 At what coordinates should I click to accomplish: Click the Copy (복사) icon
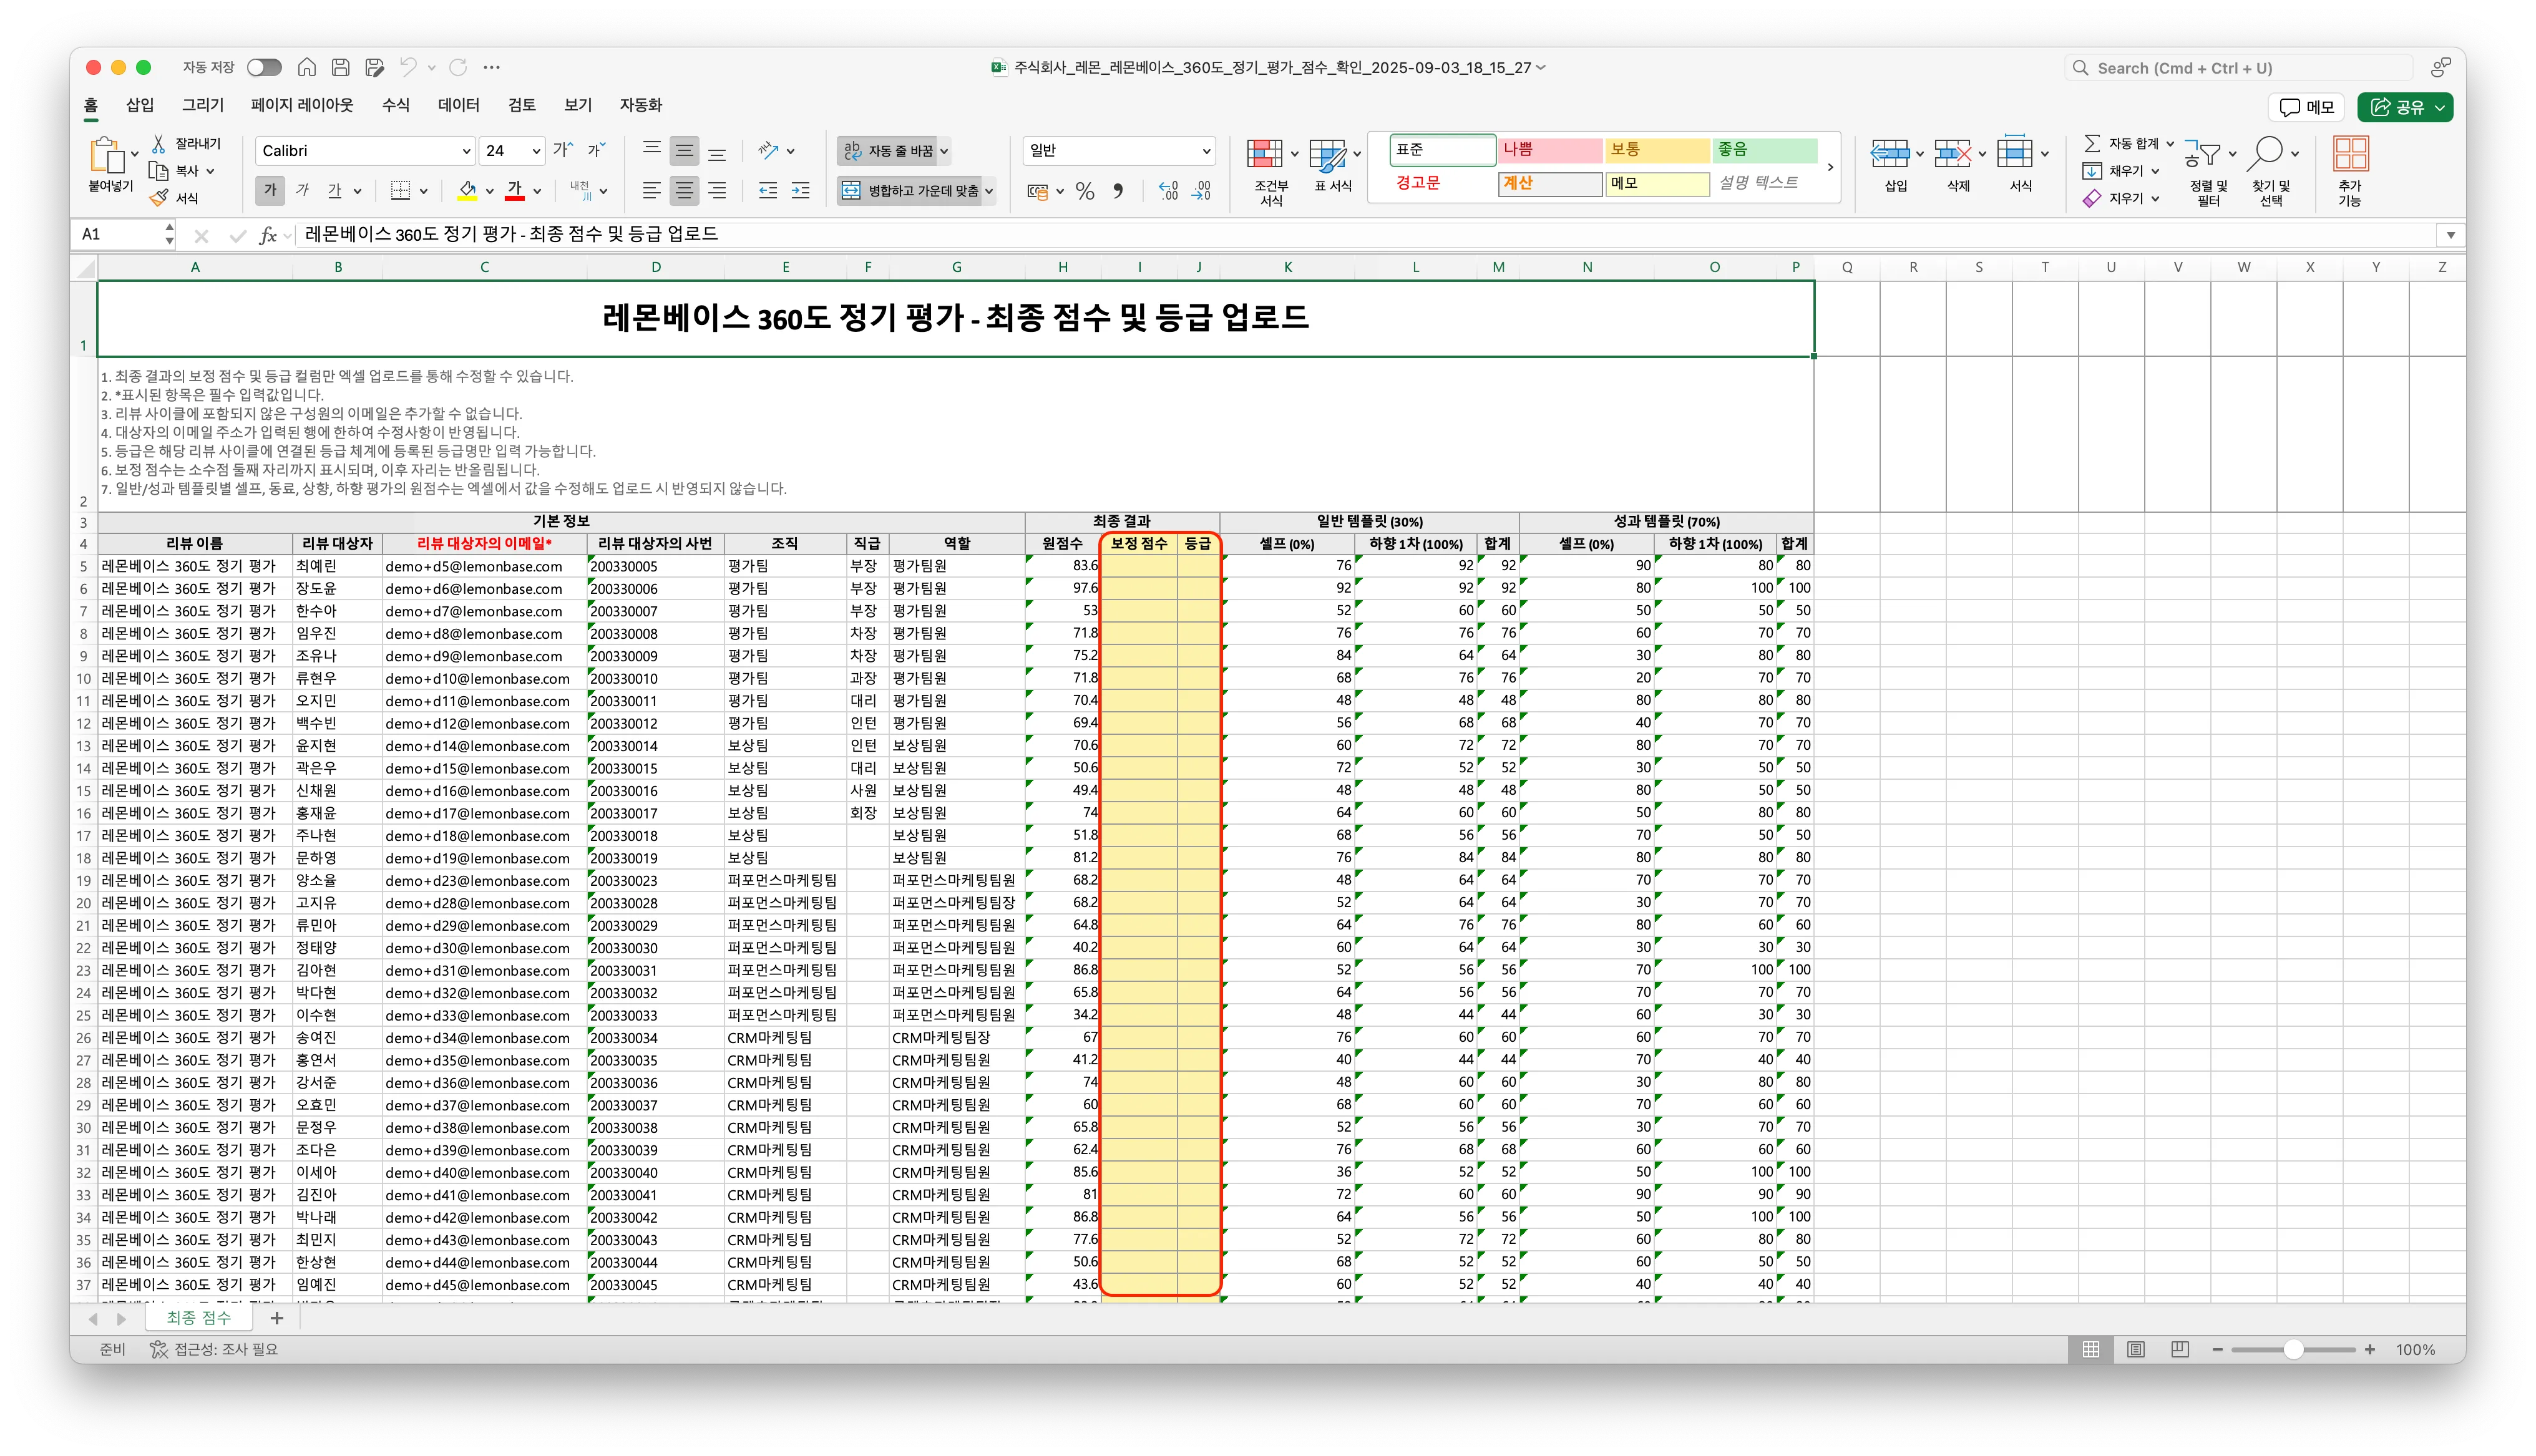[159, 171]
